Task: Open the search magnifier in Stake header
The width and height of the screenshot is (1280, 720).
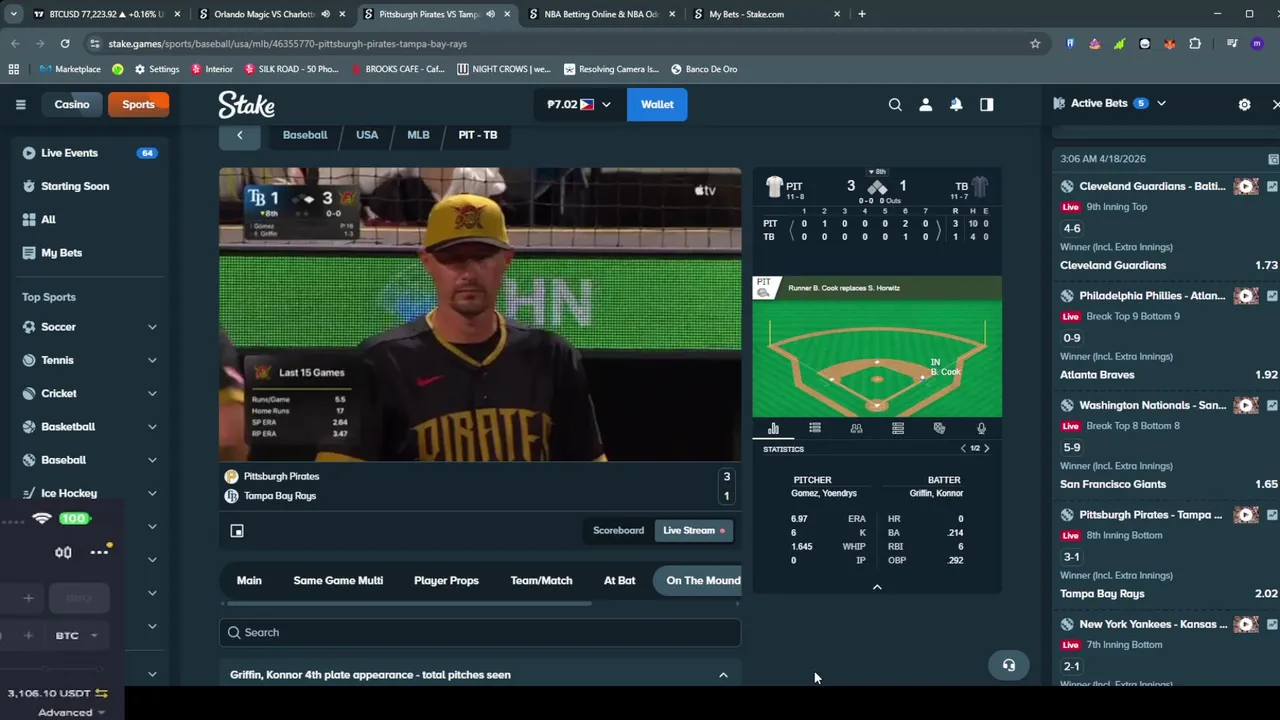Action: pyautogui.click(x=895, y=104)
